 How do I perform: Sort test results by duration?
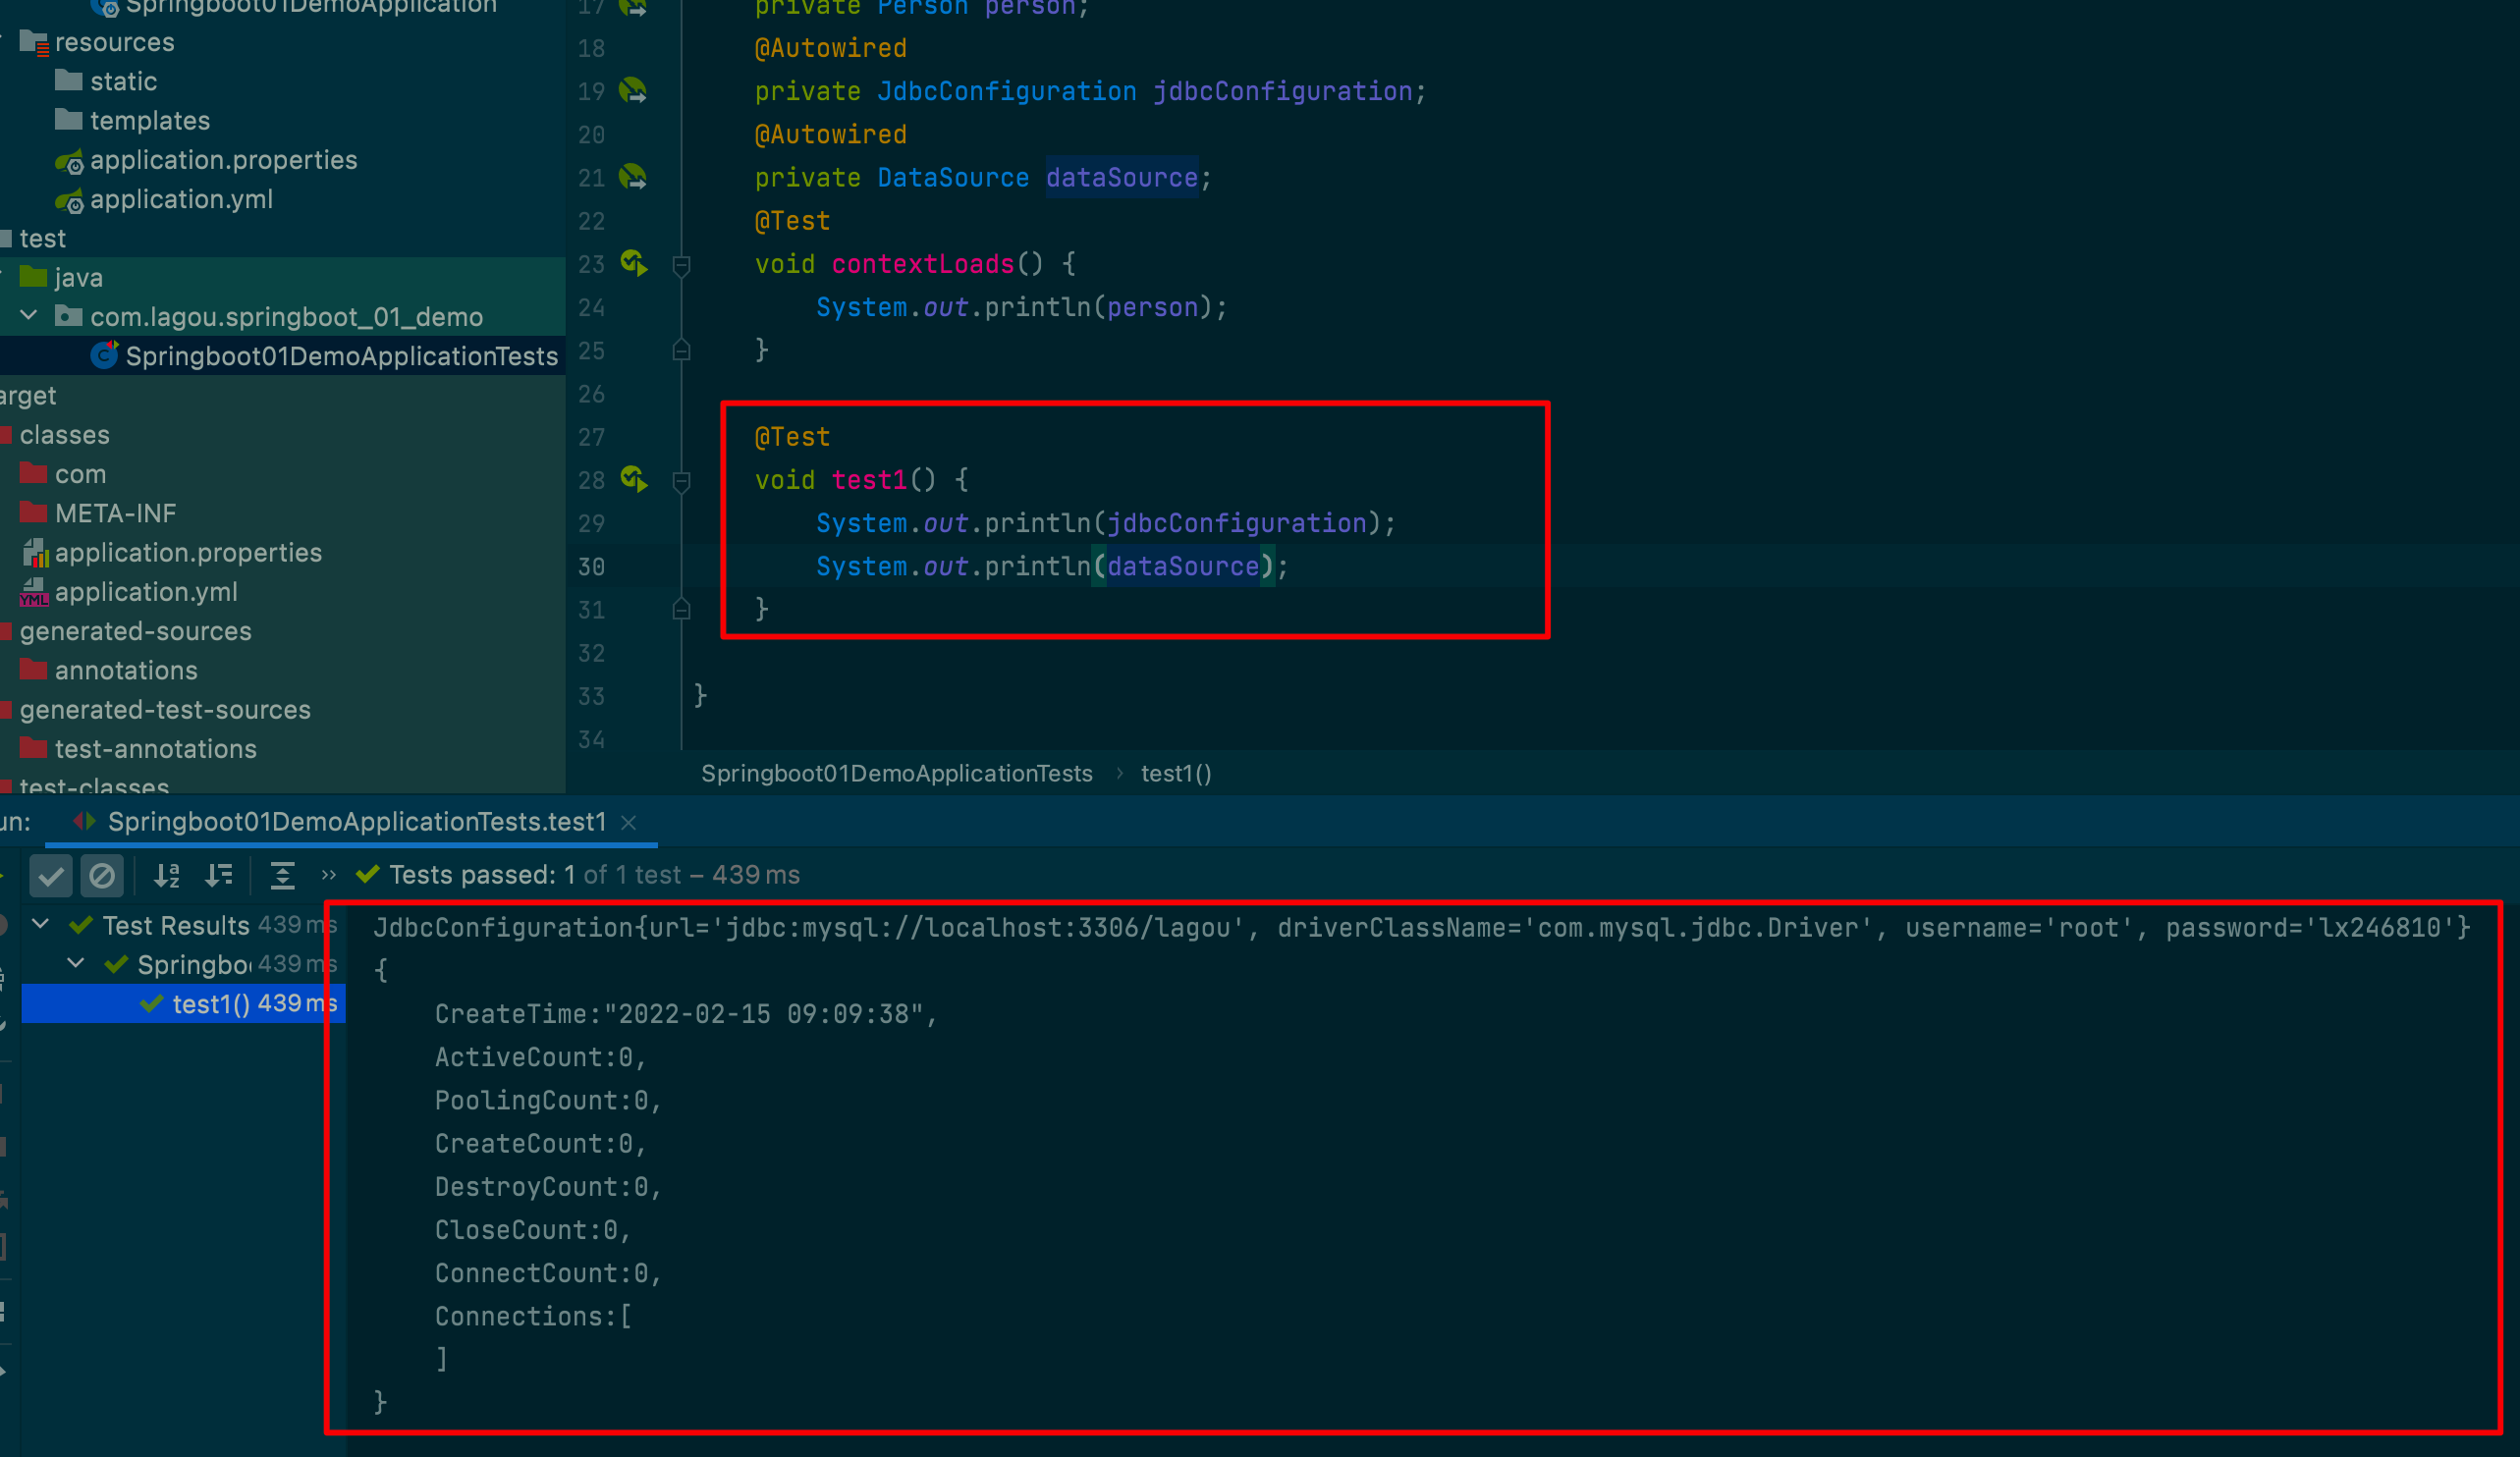[219, 875]
